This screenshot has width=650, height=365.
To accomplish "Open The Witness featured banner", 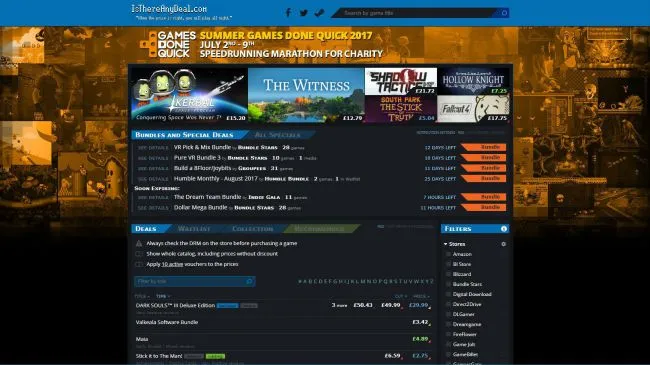I will coord(306,95).
